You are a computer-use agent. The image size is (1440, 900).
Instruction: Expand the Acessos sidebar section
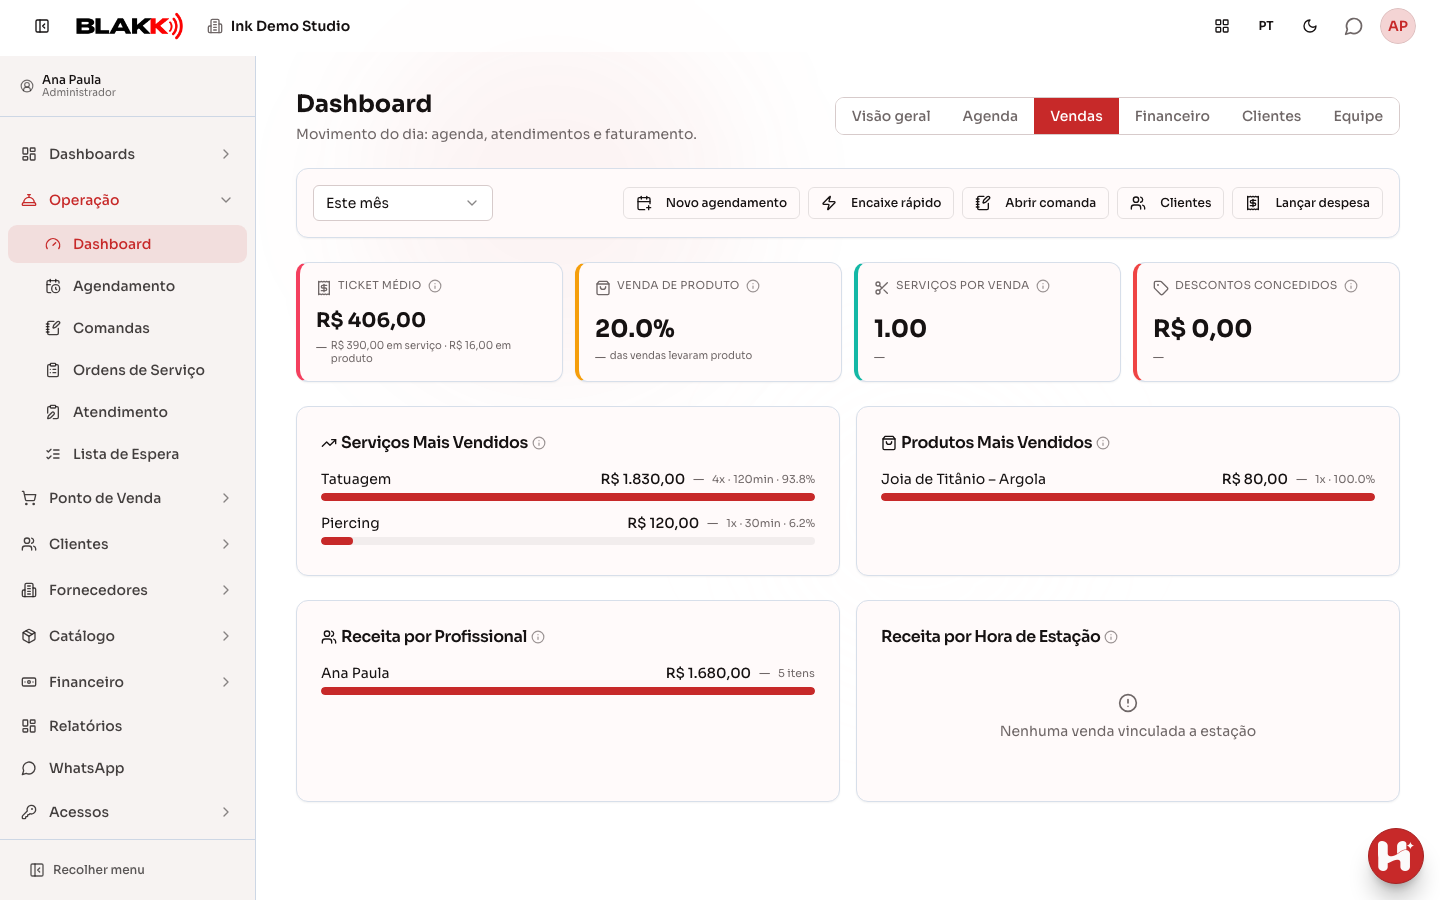[128, 812]
